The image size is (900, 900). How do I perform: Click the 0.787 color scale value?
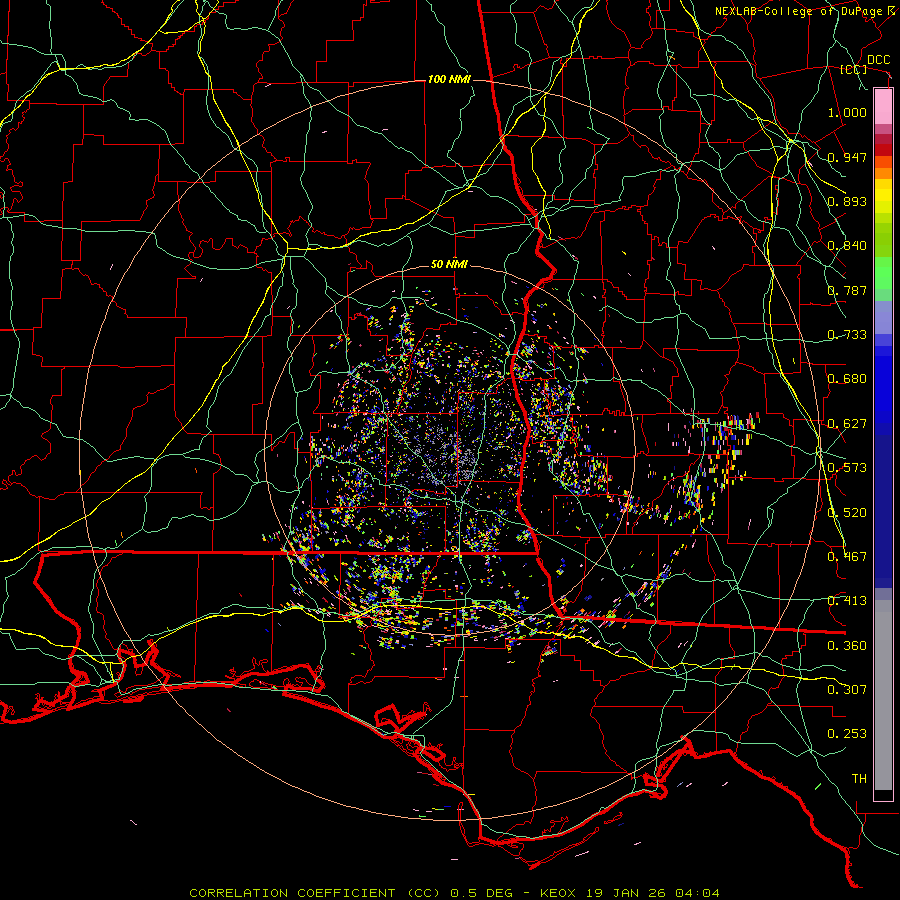point(847,290)
